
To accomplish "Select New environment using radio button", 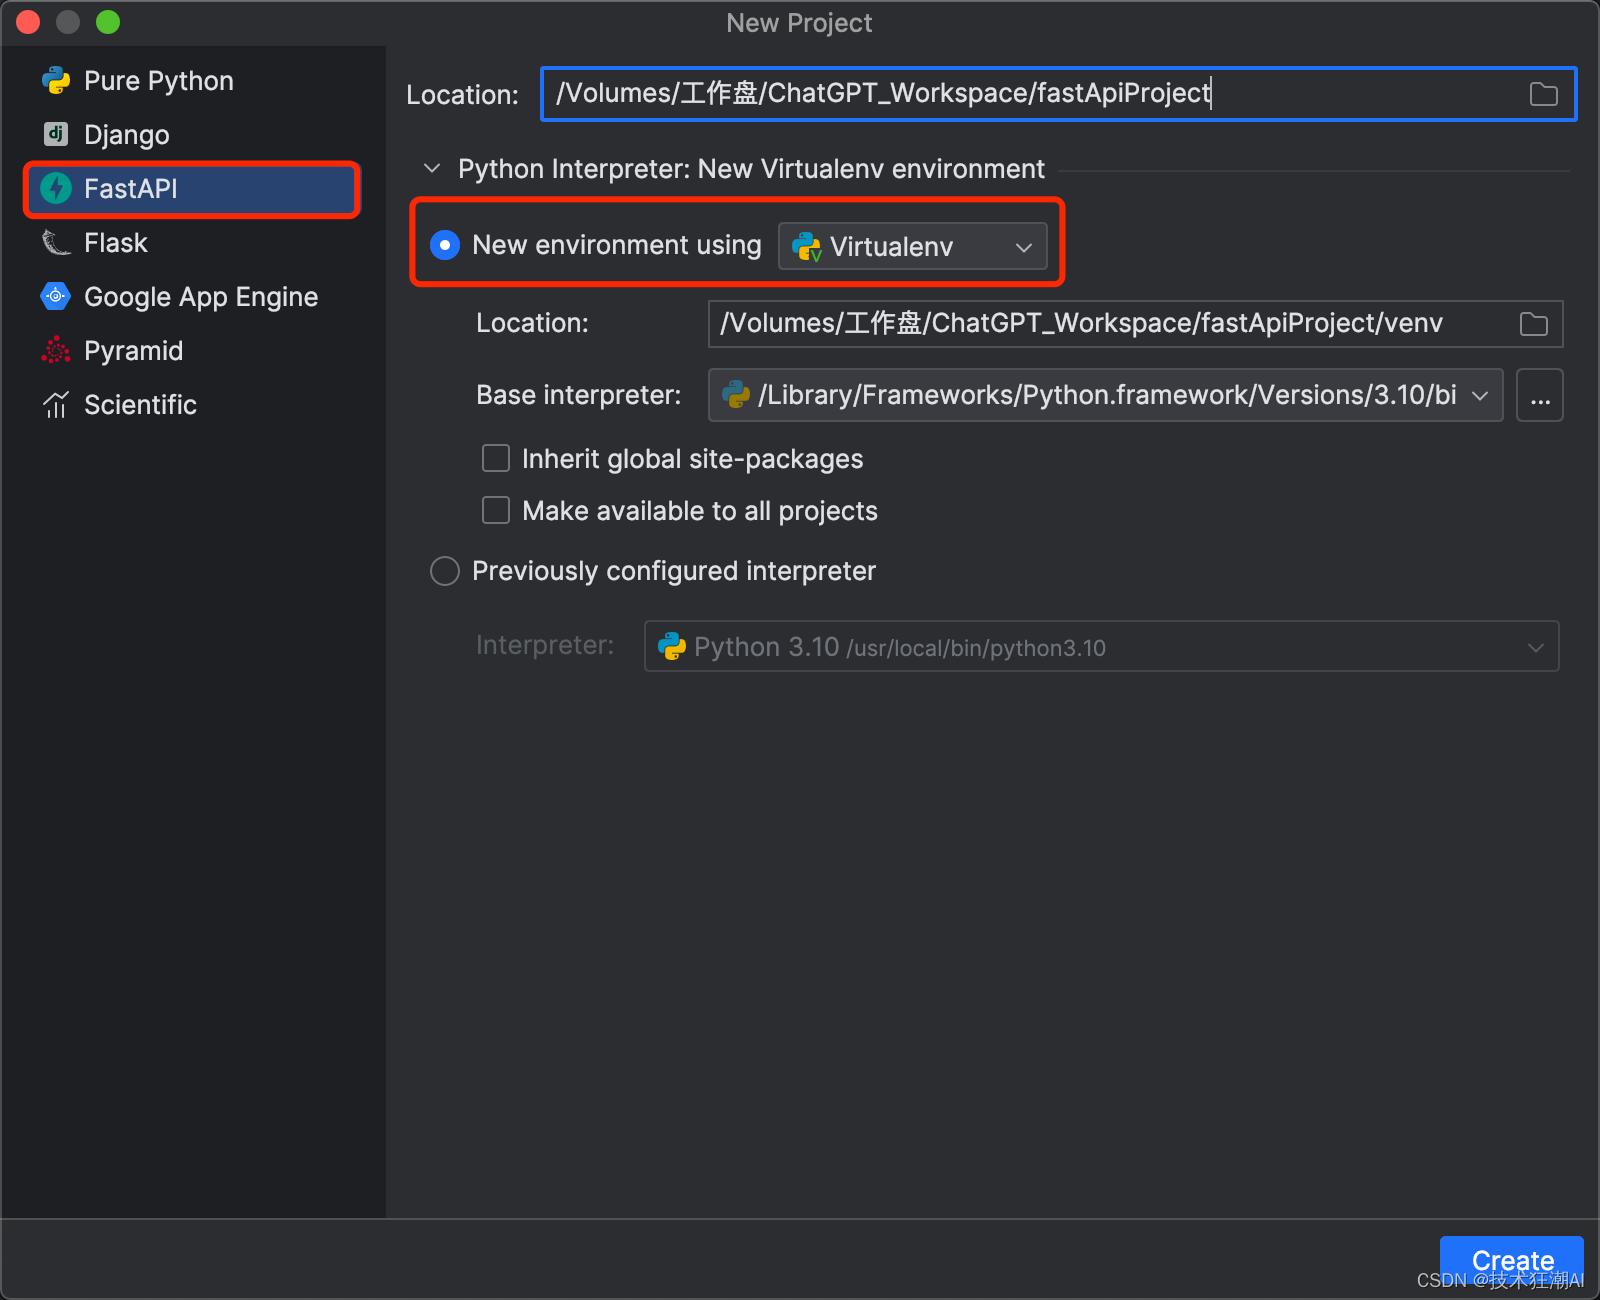I will [x=445, y=245].
